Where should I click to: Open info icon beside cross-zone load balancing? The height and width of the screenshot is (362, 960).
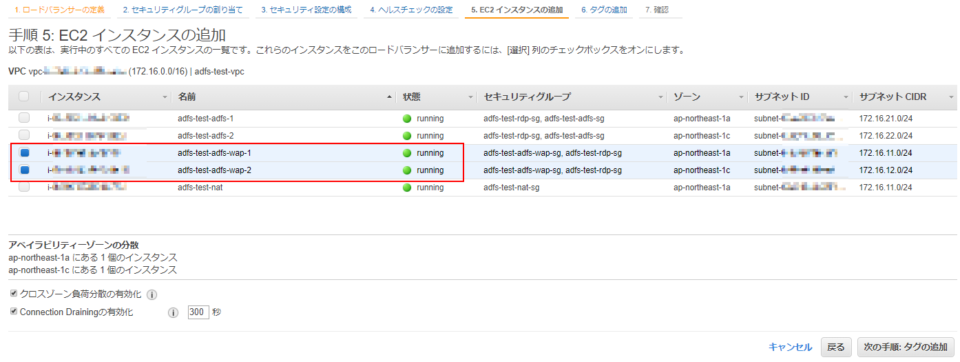(152, 295)
